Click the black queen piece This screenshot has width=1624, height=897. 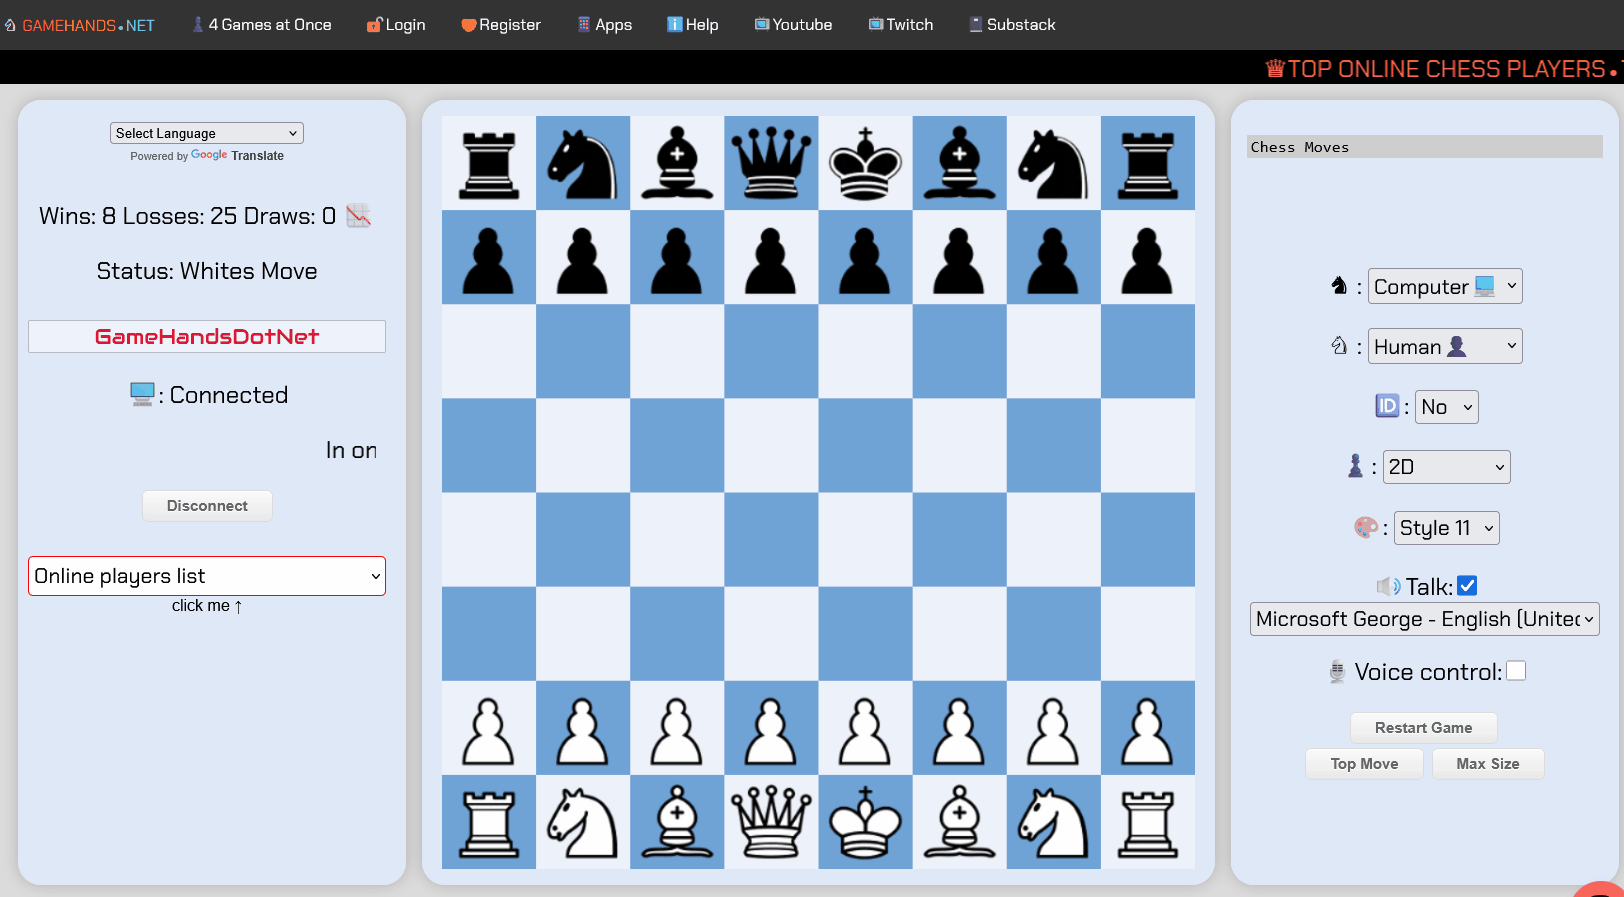click(771, 163)
